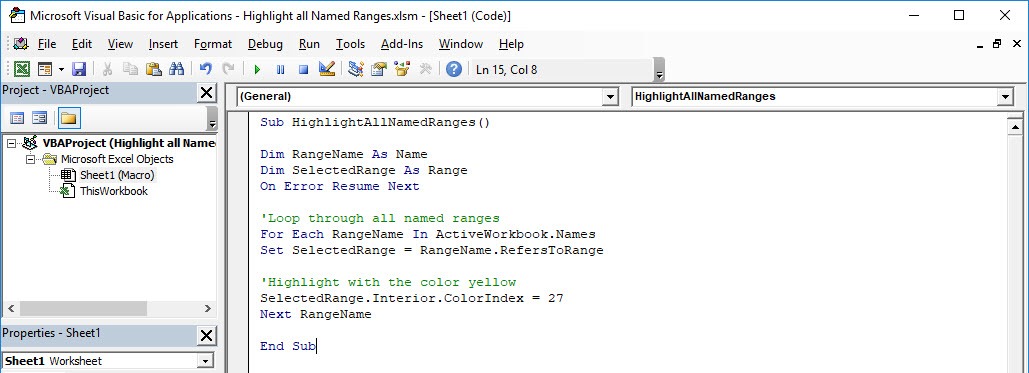Viewport: 1029px width, 373px height.
Task: Open Visual Basic Help question mark icon
Action: click(453, 69)
